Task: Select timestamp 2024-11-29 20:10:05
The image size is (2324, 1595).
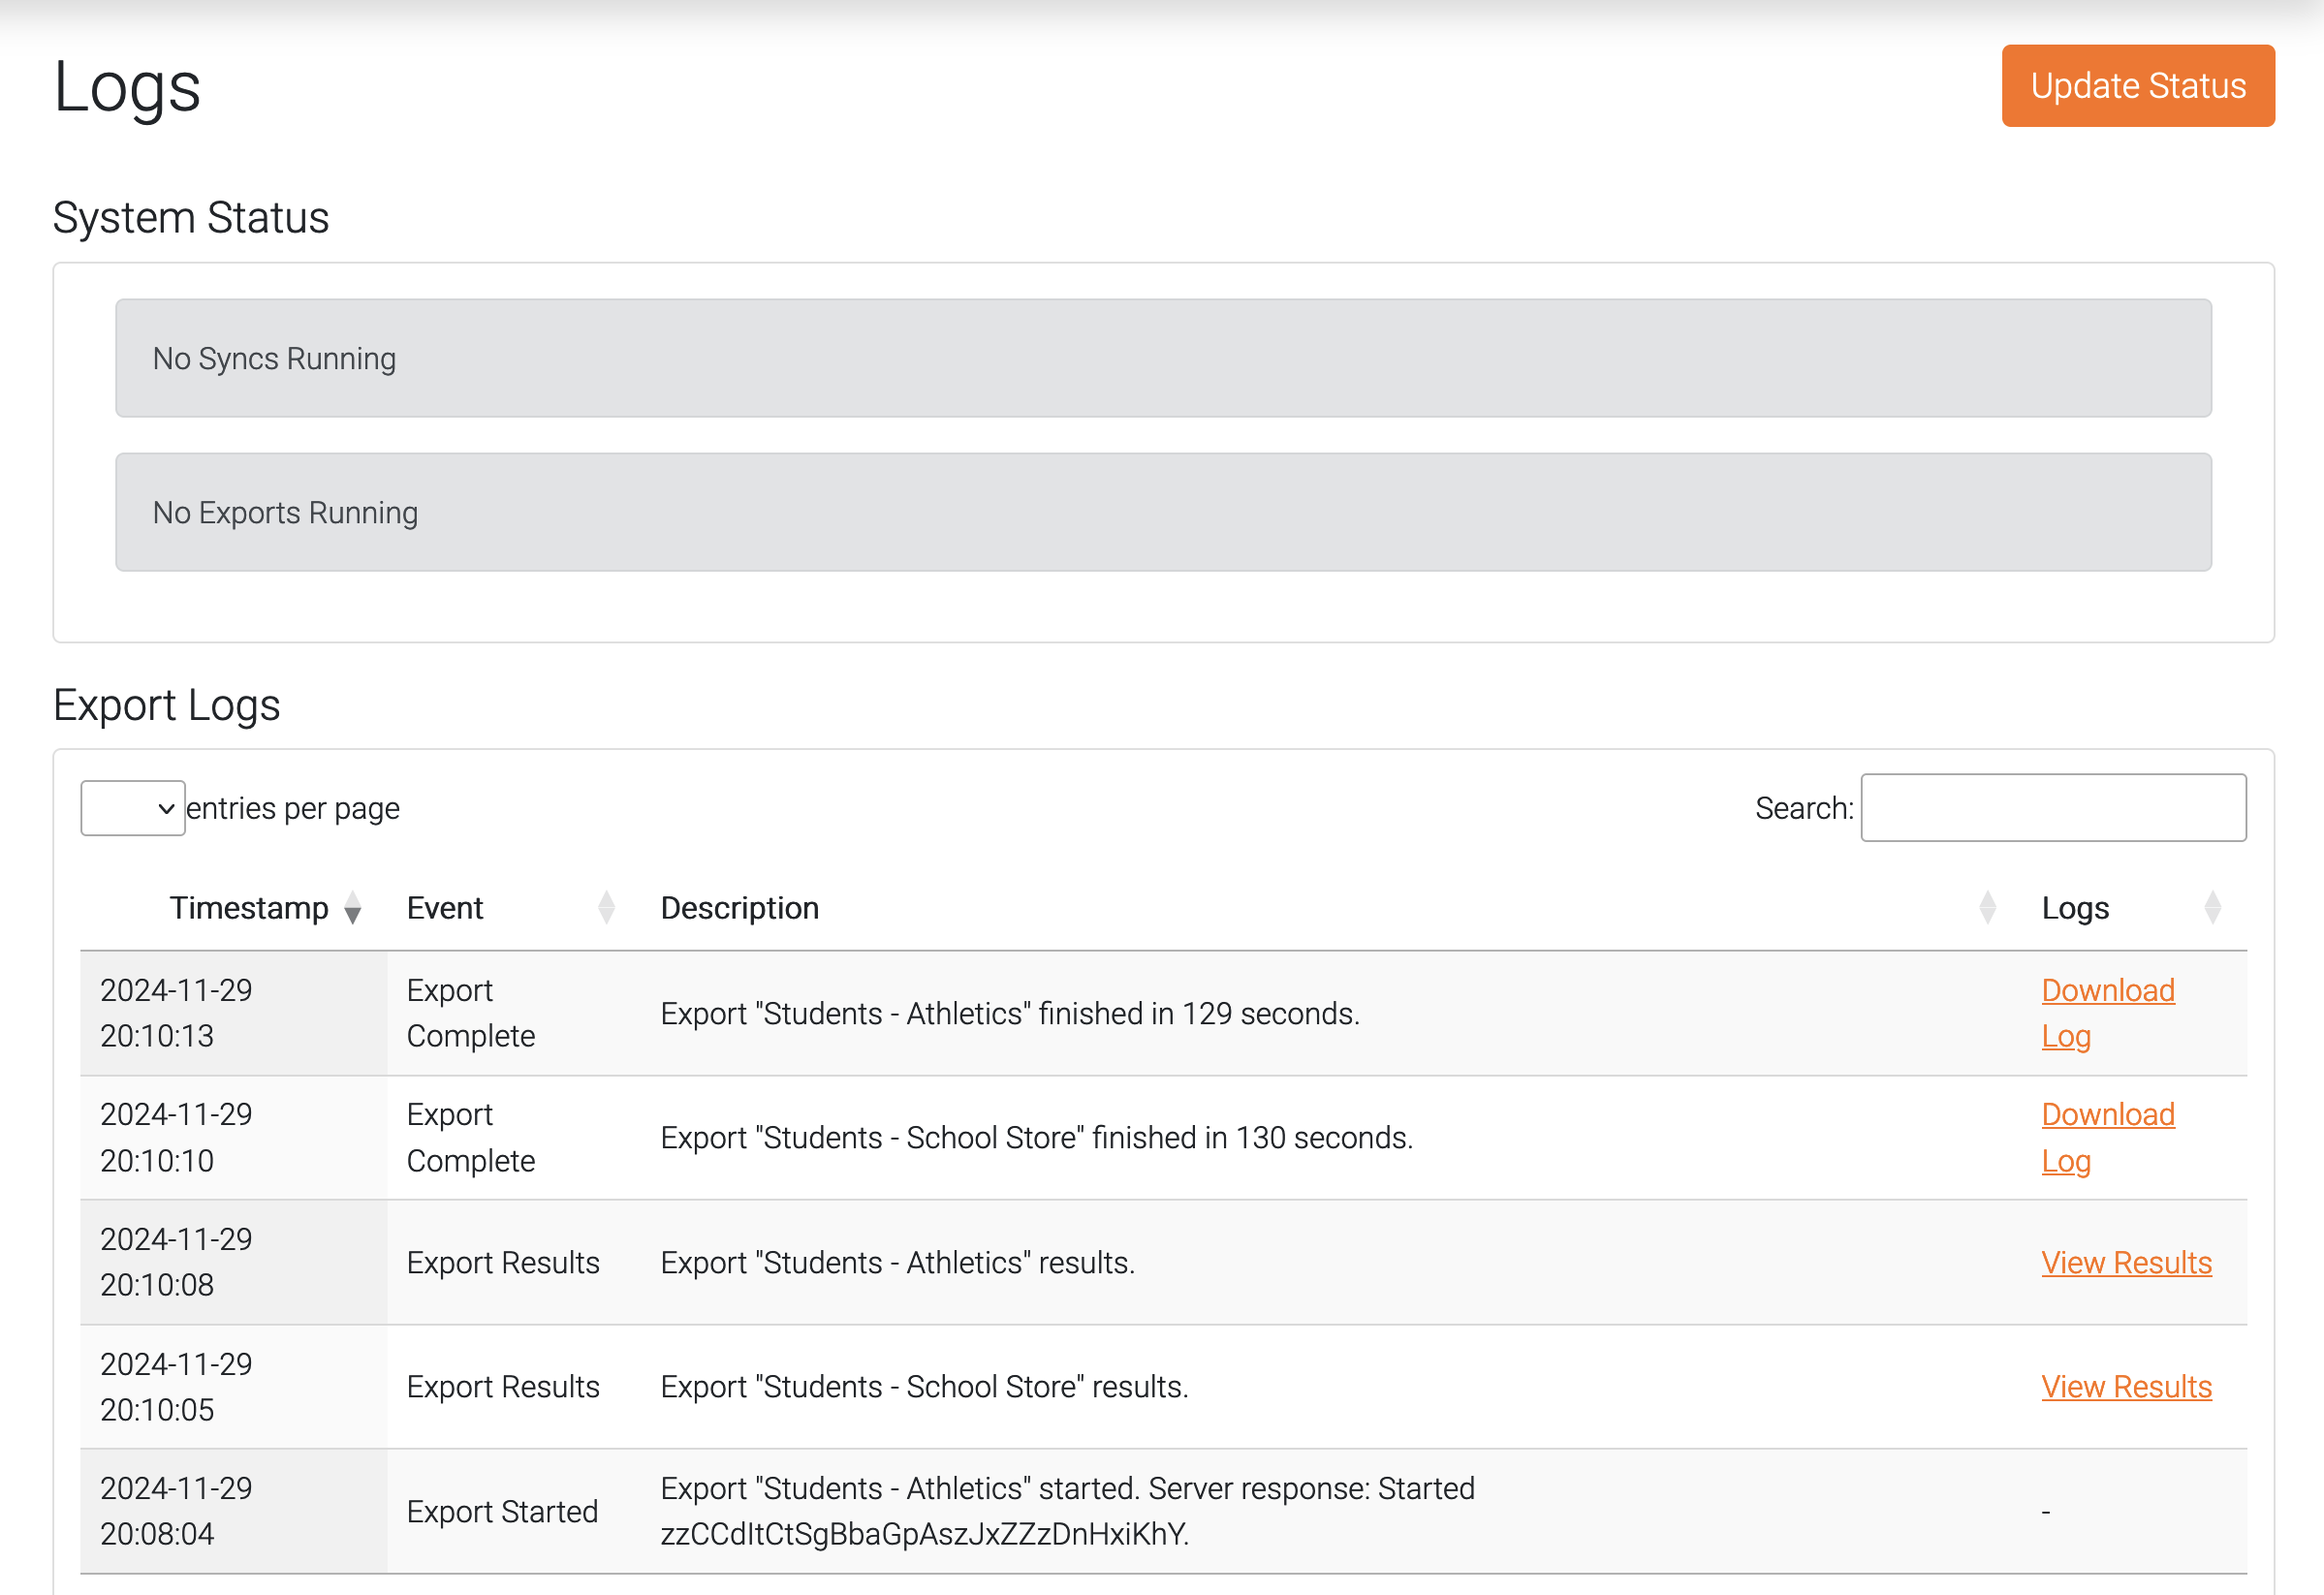Action: click(176, 1387)
